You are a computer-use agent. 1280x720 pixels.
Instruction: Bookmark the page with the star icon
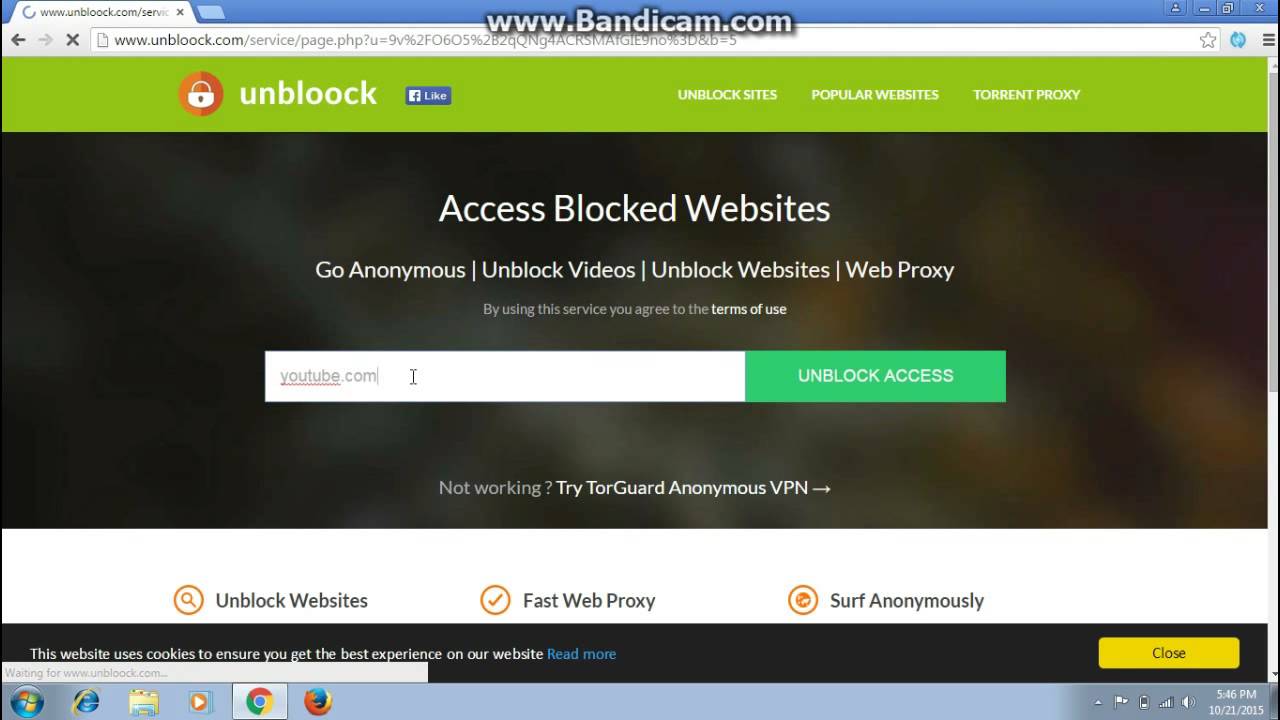coord(1208,40)
